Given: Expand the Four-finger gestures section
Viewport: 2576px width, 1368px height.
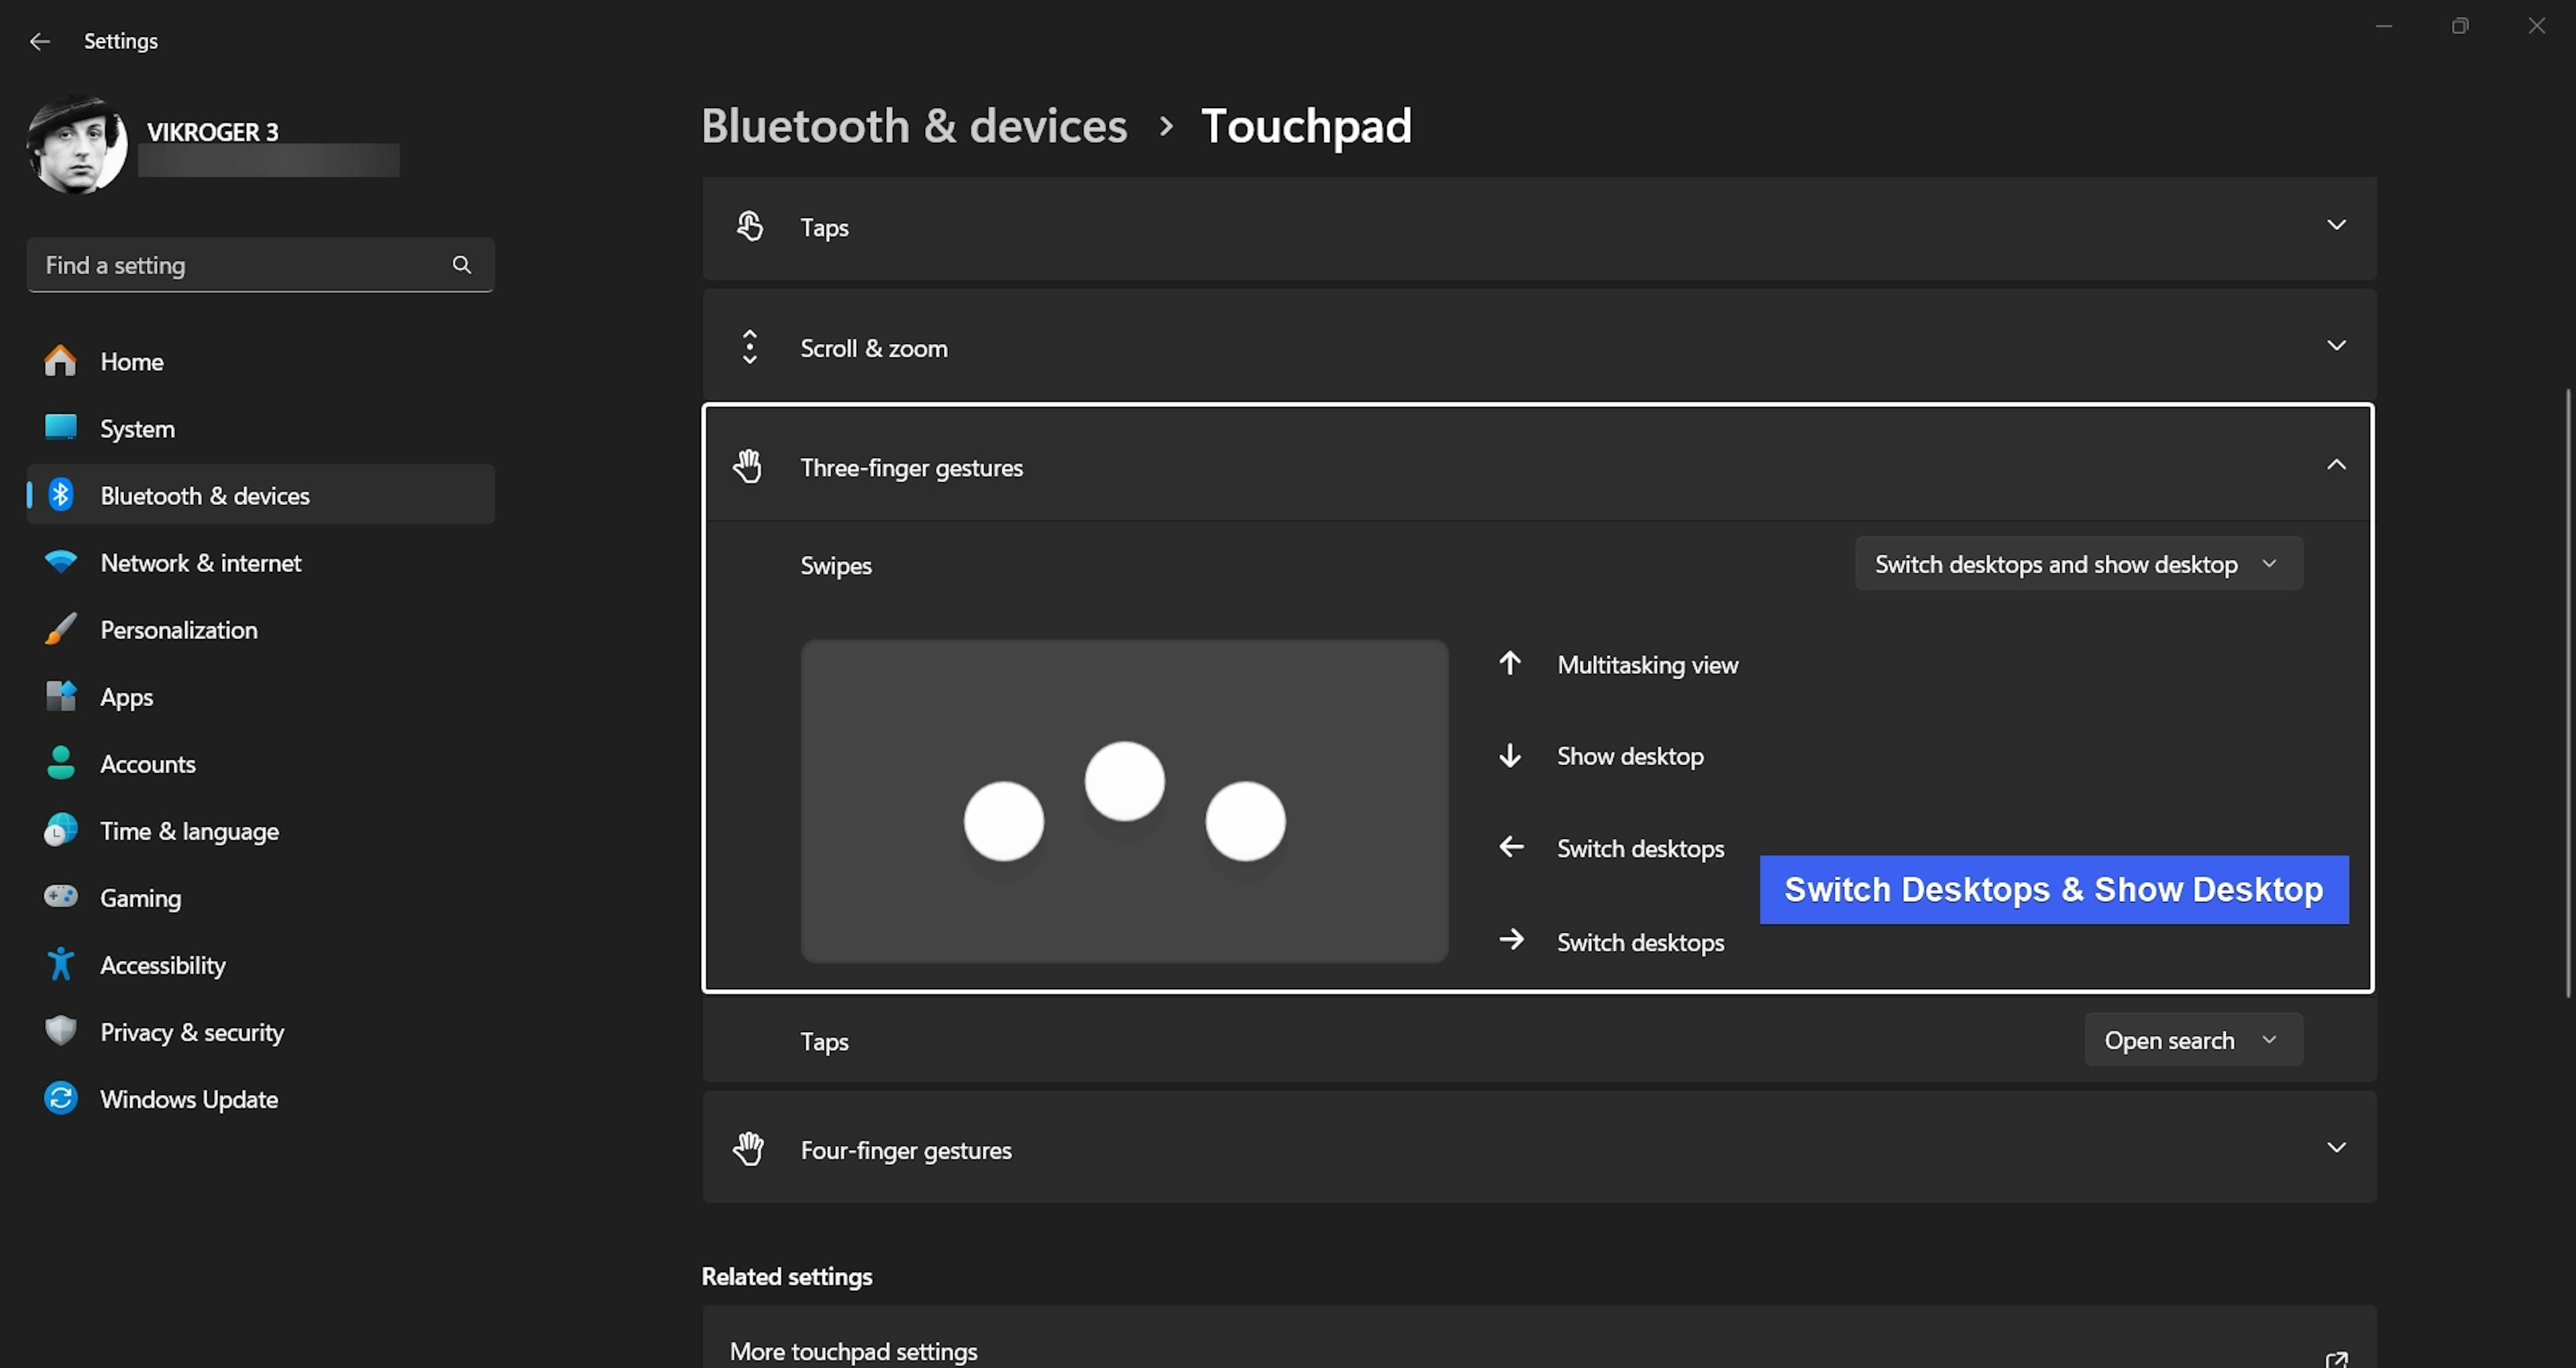Looking at the screenshot, I should tap(2336, 1148).
